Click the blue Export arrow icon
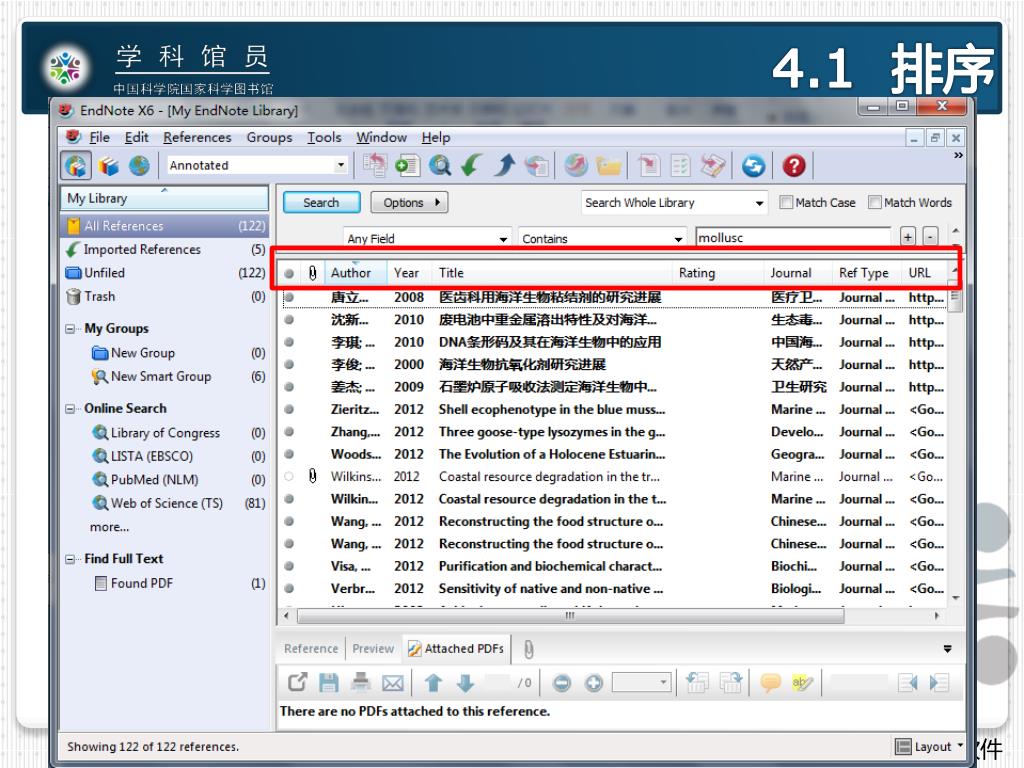This screenshot has width=1024, height=768. tap(504, 166)
